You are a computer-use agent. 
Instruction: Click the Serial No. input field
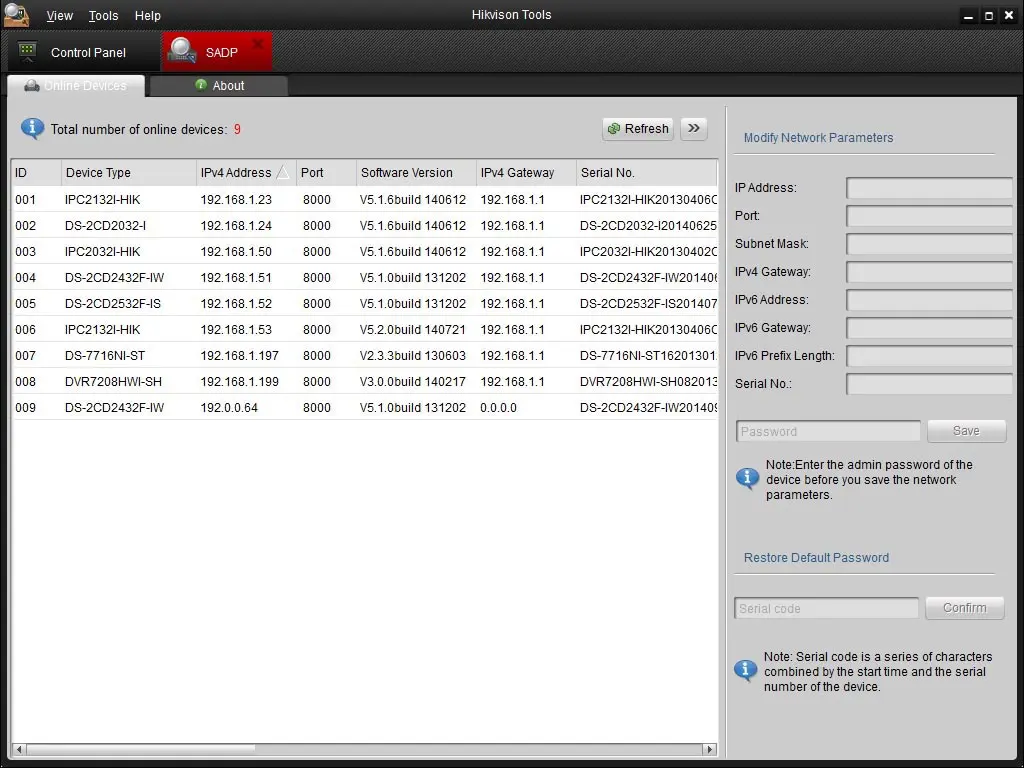pos(929,384)
